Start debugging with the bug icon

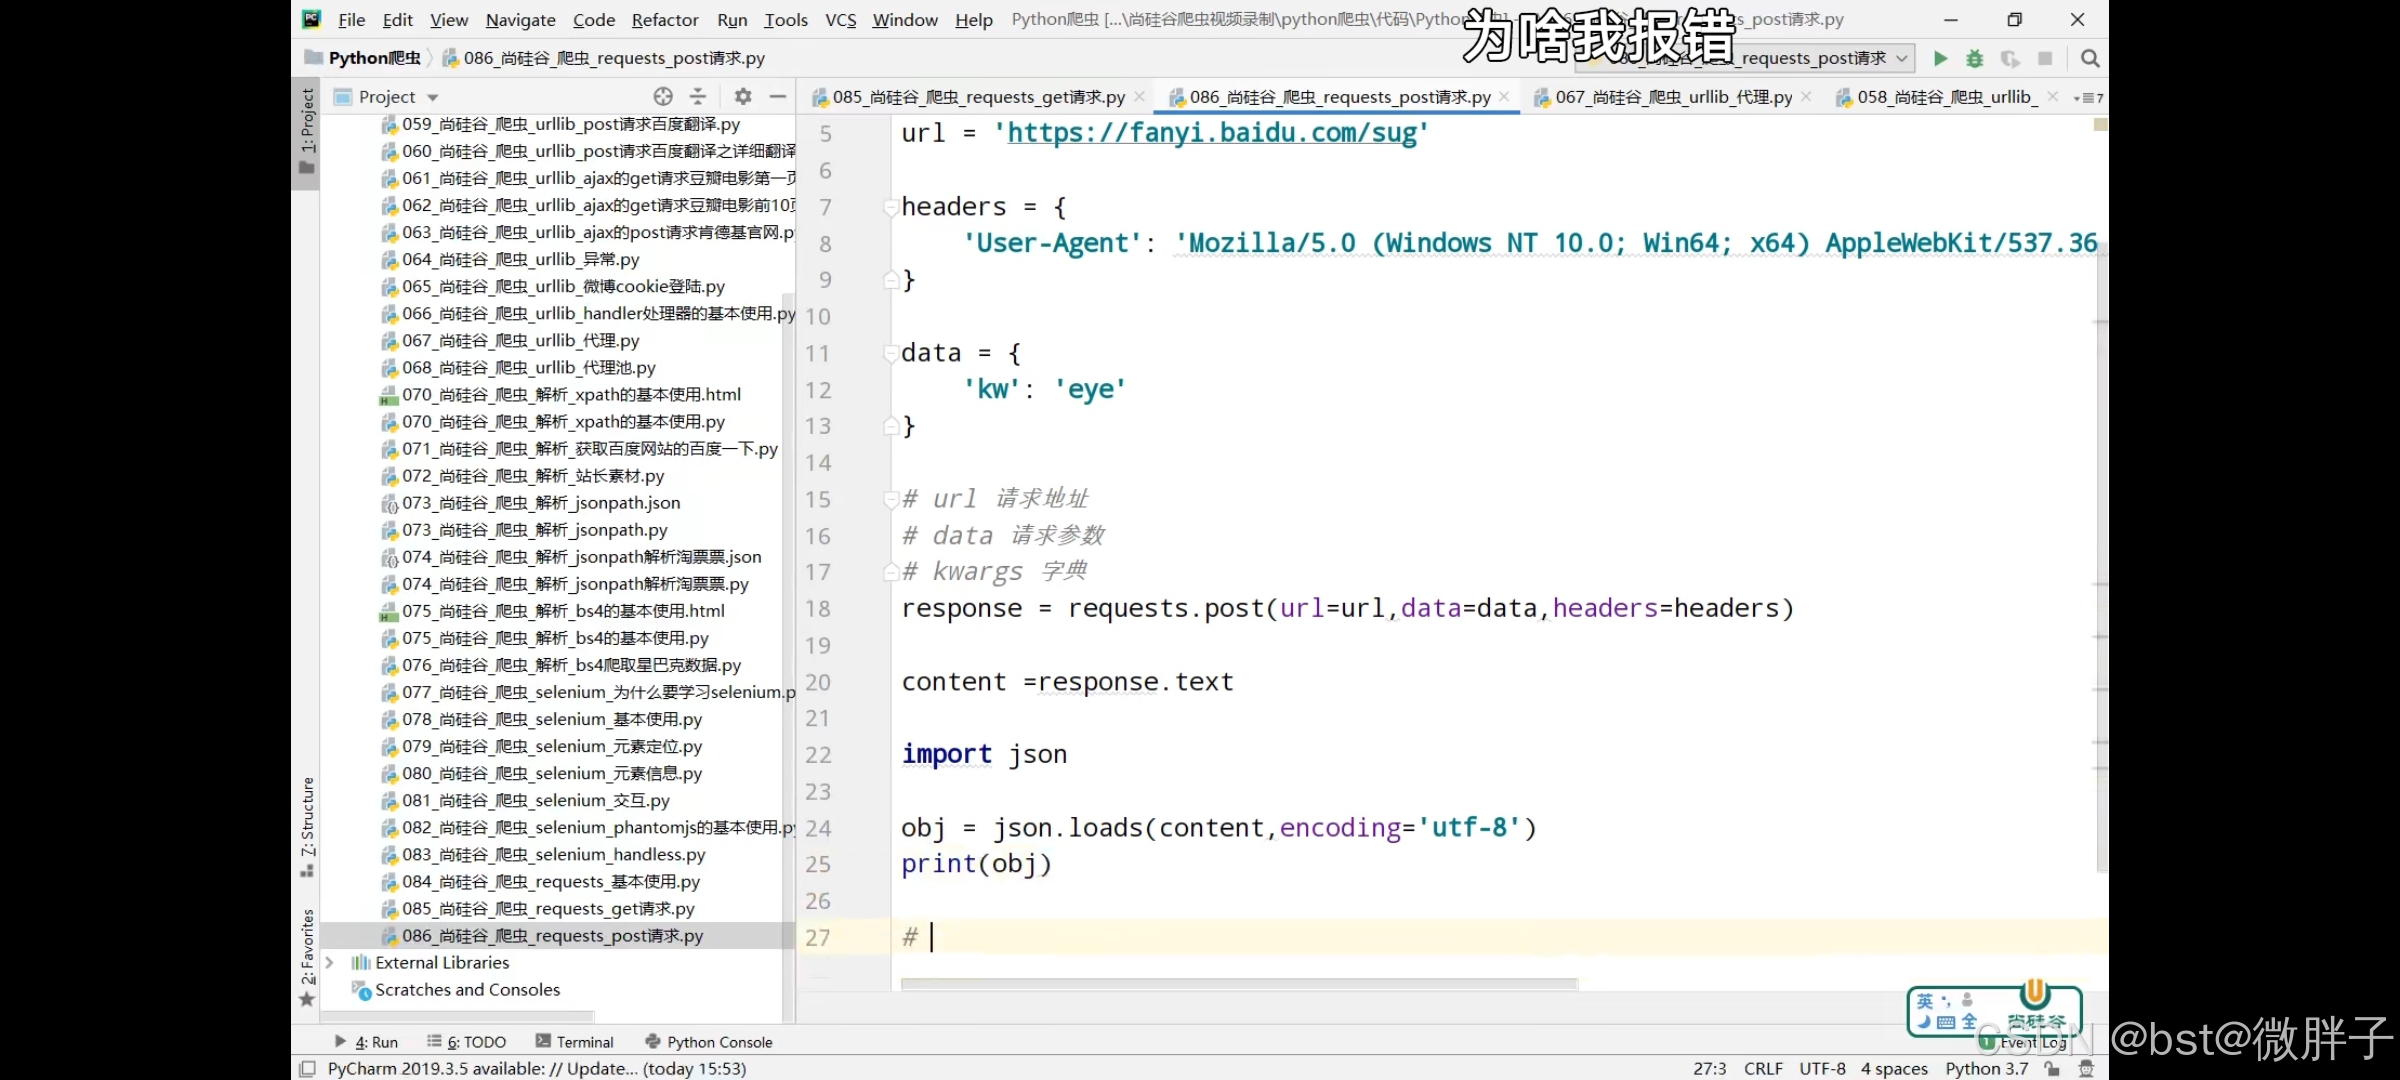pos(1974,59)
